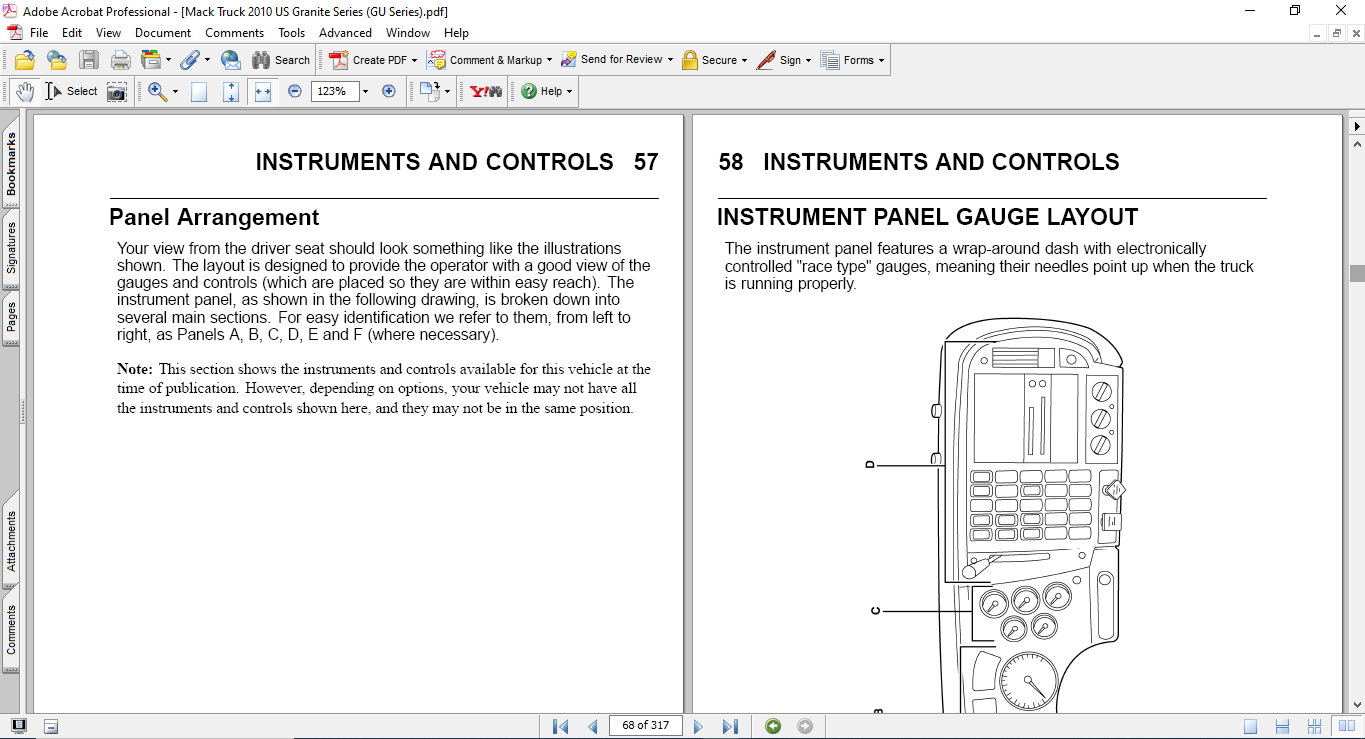
Task: Expand the zoom percentage preset arrow
Action: pyautogui.click(x=366, y=91)
